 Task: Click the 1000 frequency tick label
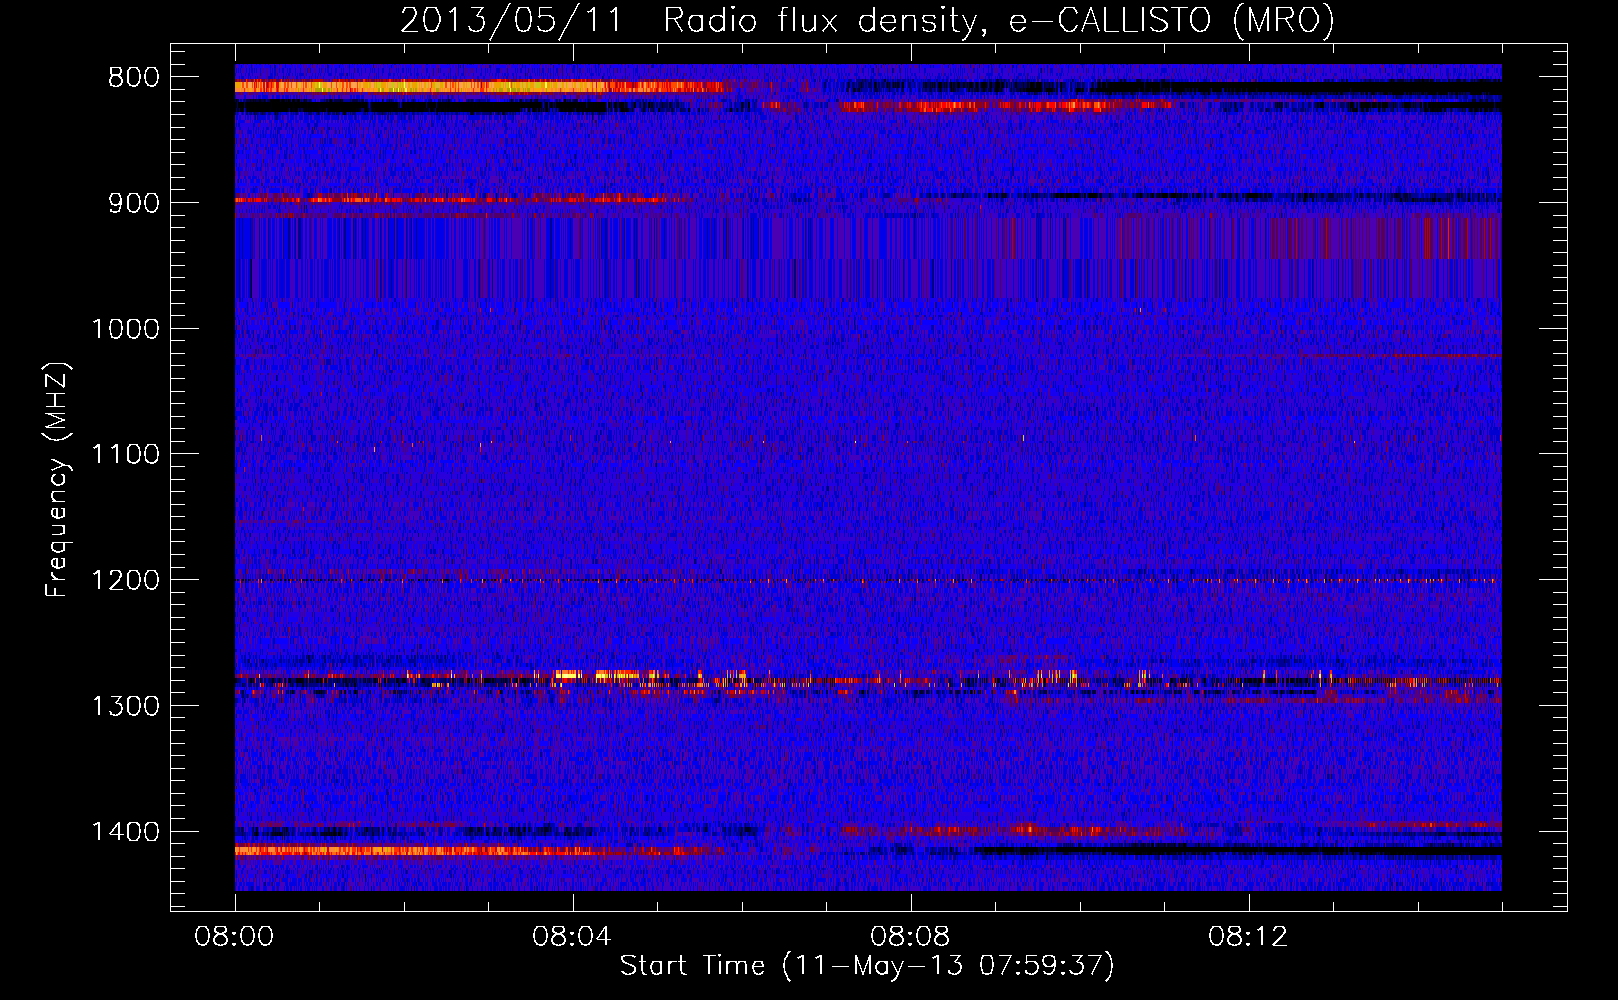coord(125,329)
